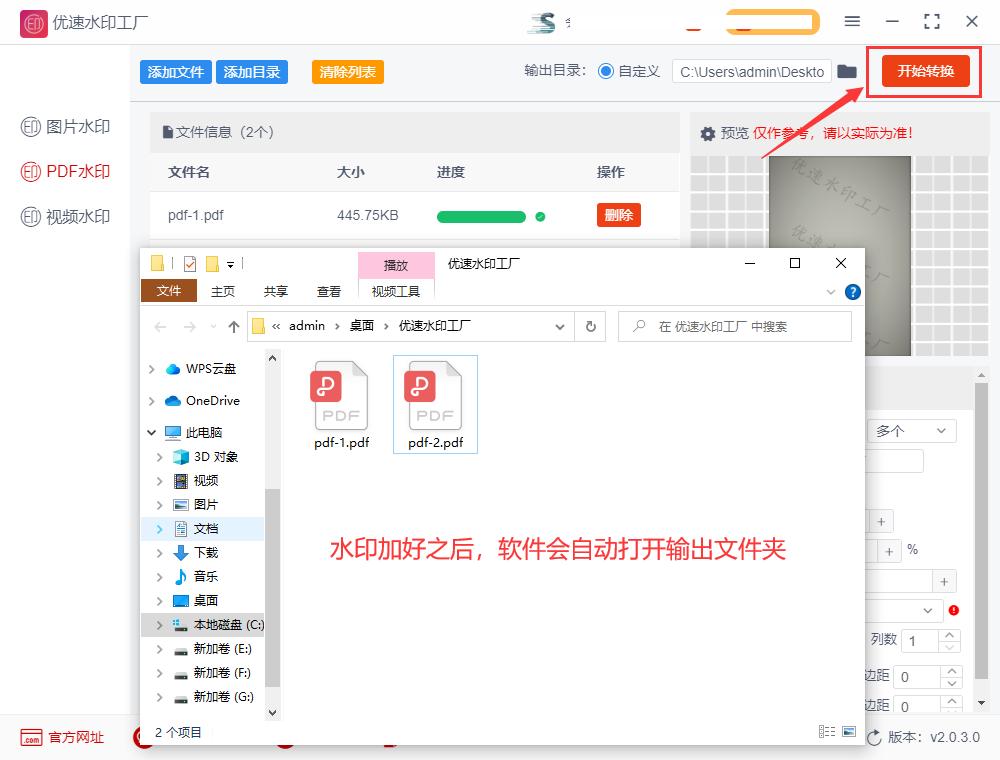Switch to the 查看 tab in Explorer
Screen dimensions: 1000x760
tap(329, 290)
